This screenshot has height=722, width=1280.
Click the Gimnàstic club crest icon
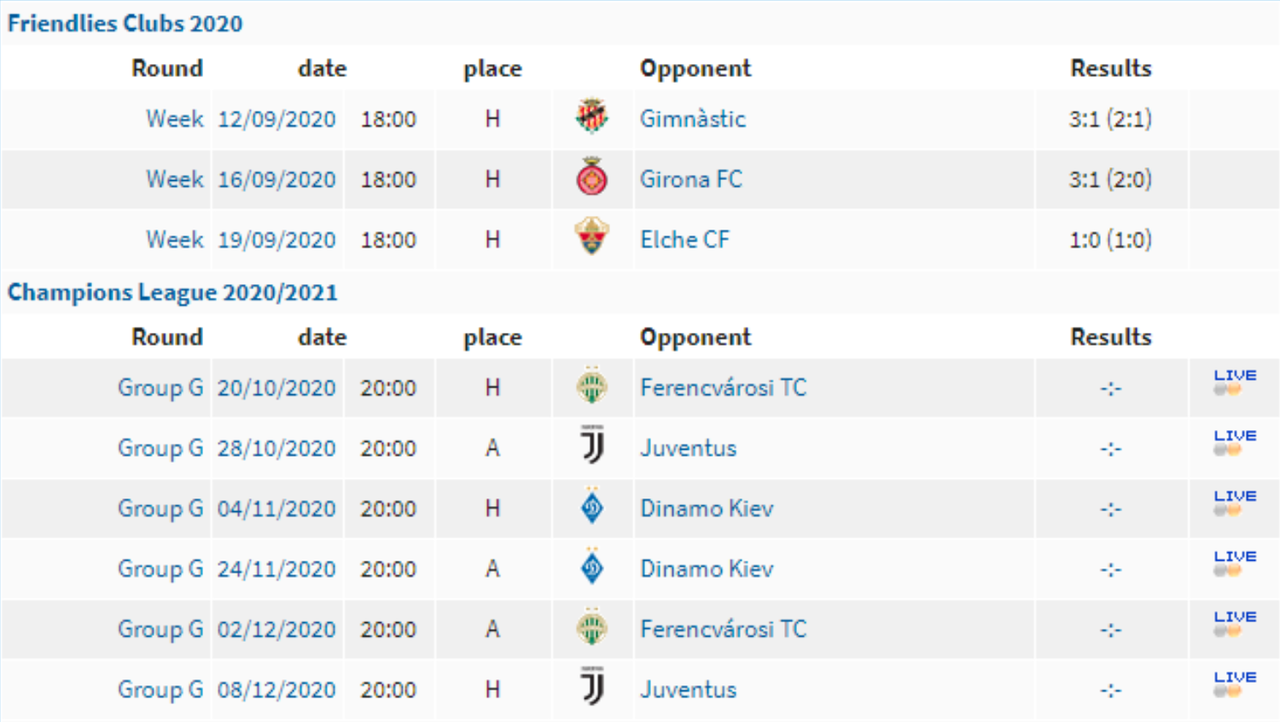[x=592, y=119]
